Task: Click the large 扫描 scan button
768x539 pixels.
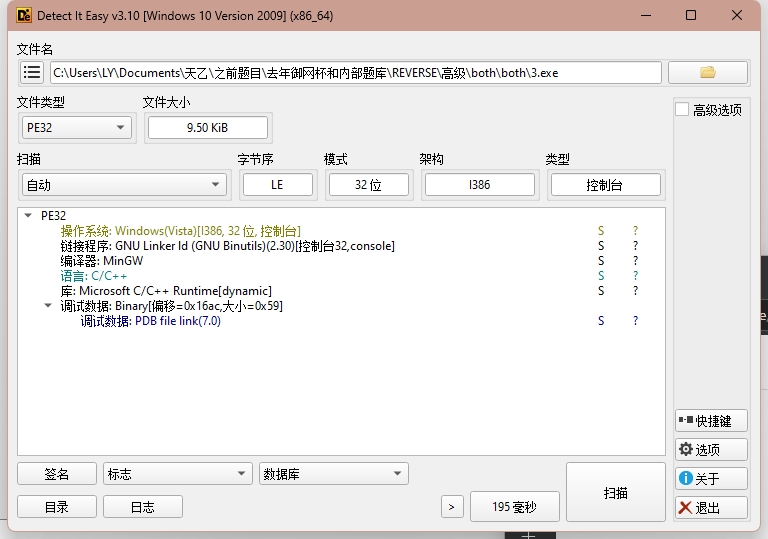Action: click(616, 492)
